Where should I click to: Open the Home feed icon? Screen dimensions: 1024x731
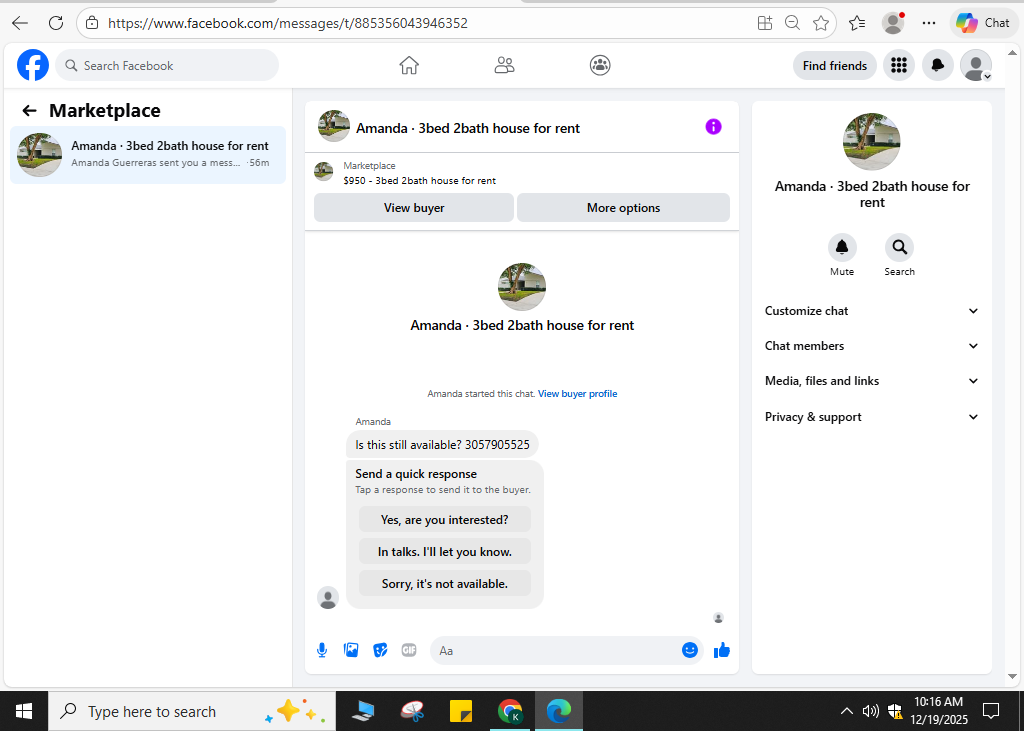point(409,65)
